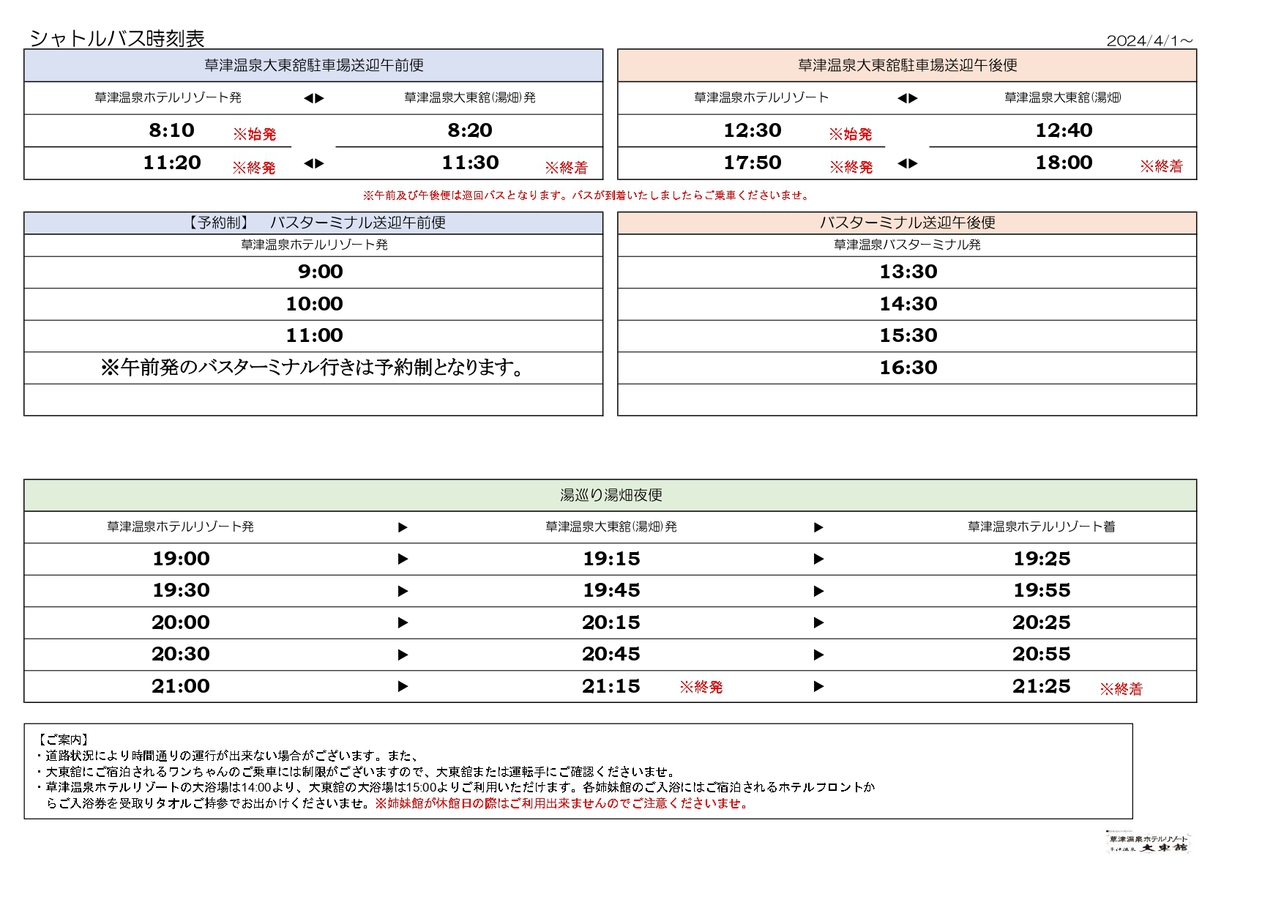
Task: Click the 10:00 bus terminal departure
Action: pos(314,304)
